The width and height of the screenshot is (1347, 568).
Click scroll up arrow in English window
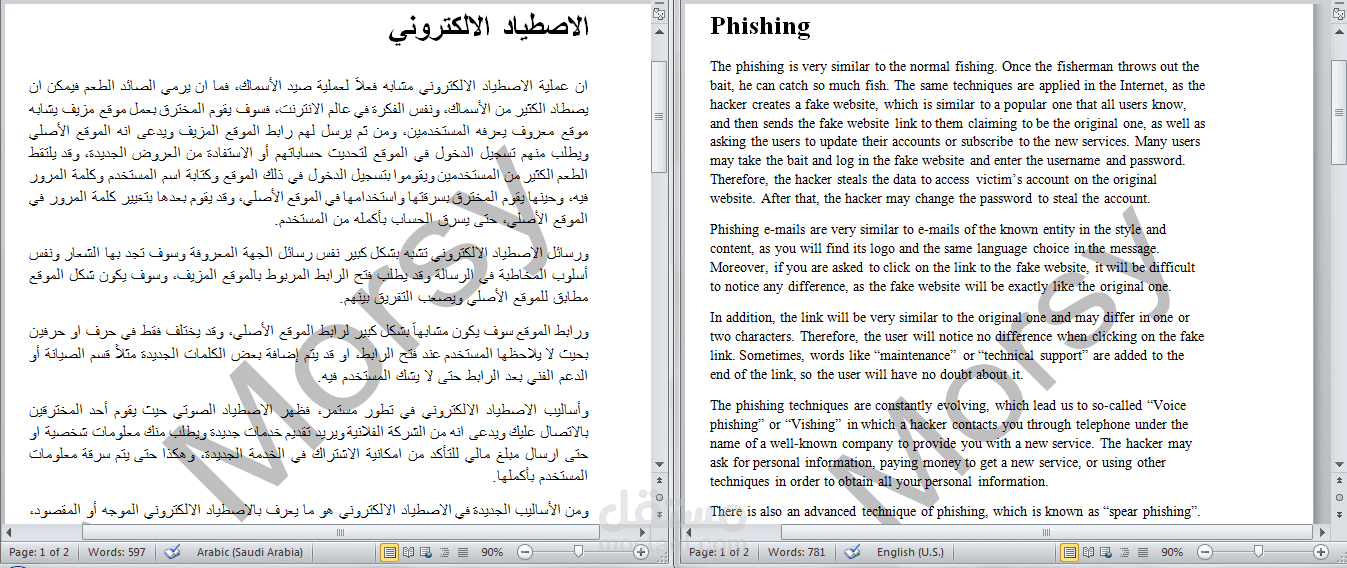pos(1339,32)
